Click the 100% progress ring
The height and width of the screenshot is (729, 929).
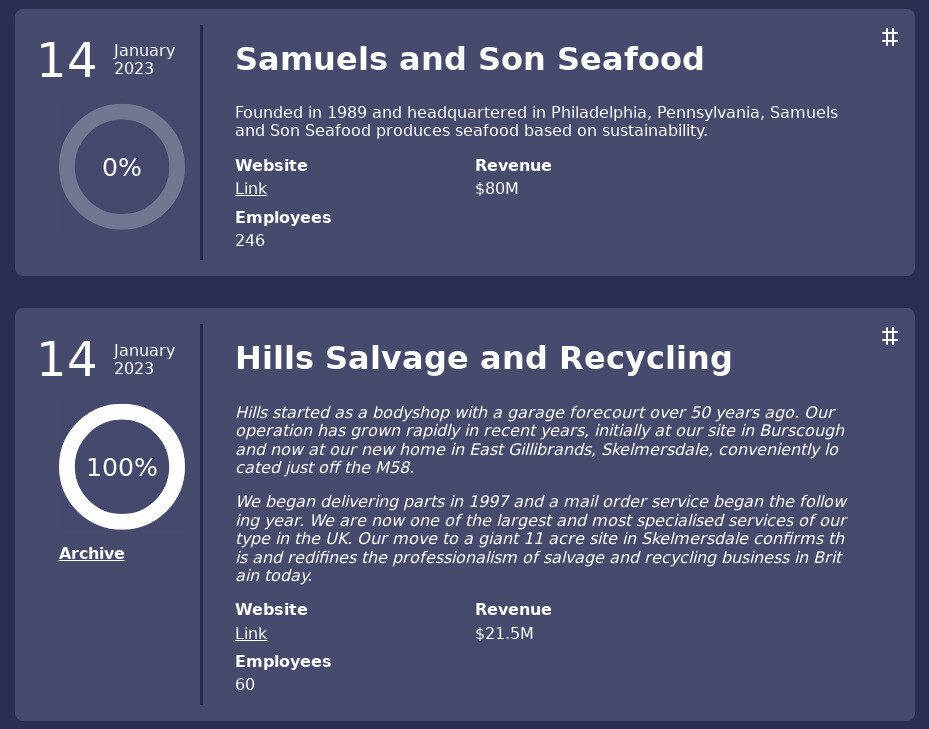point(122,467)
